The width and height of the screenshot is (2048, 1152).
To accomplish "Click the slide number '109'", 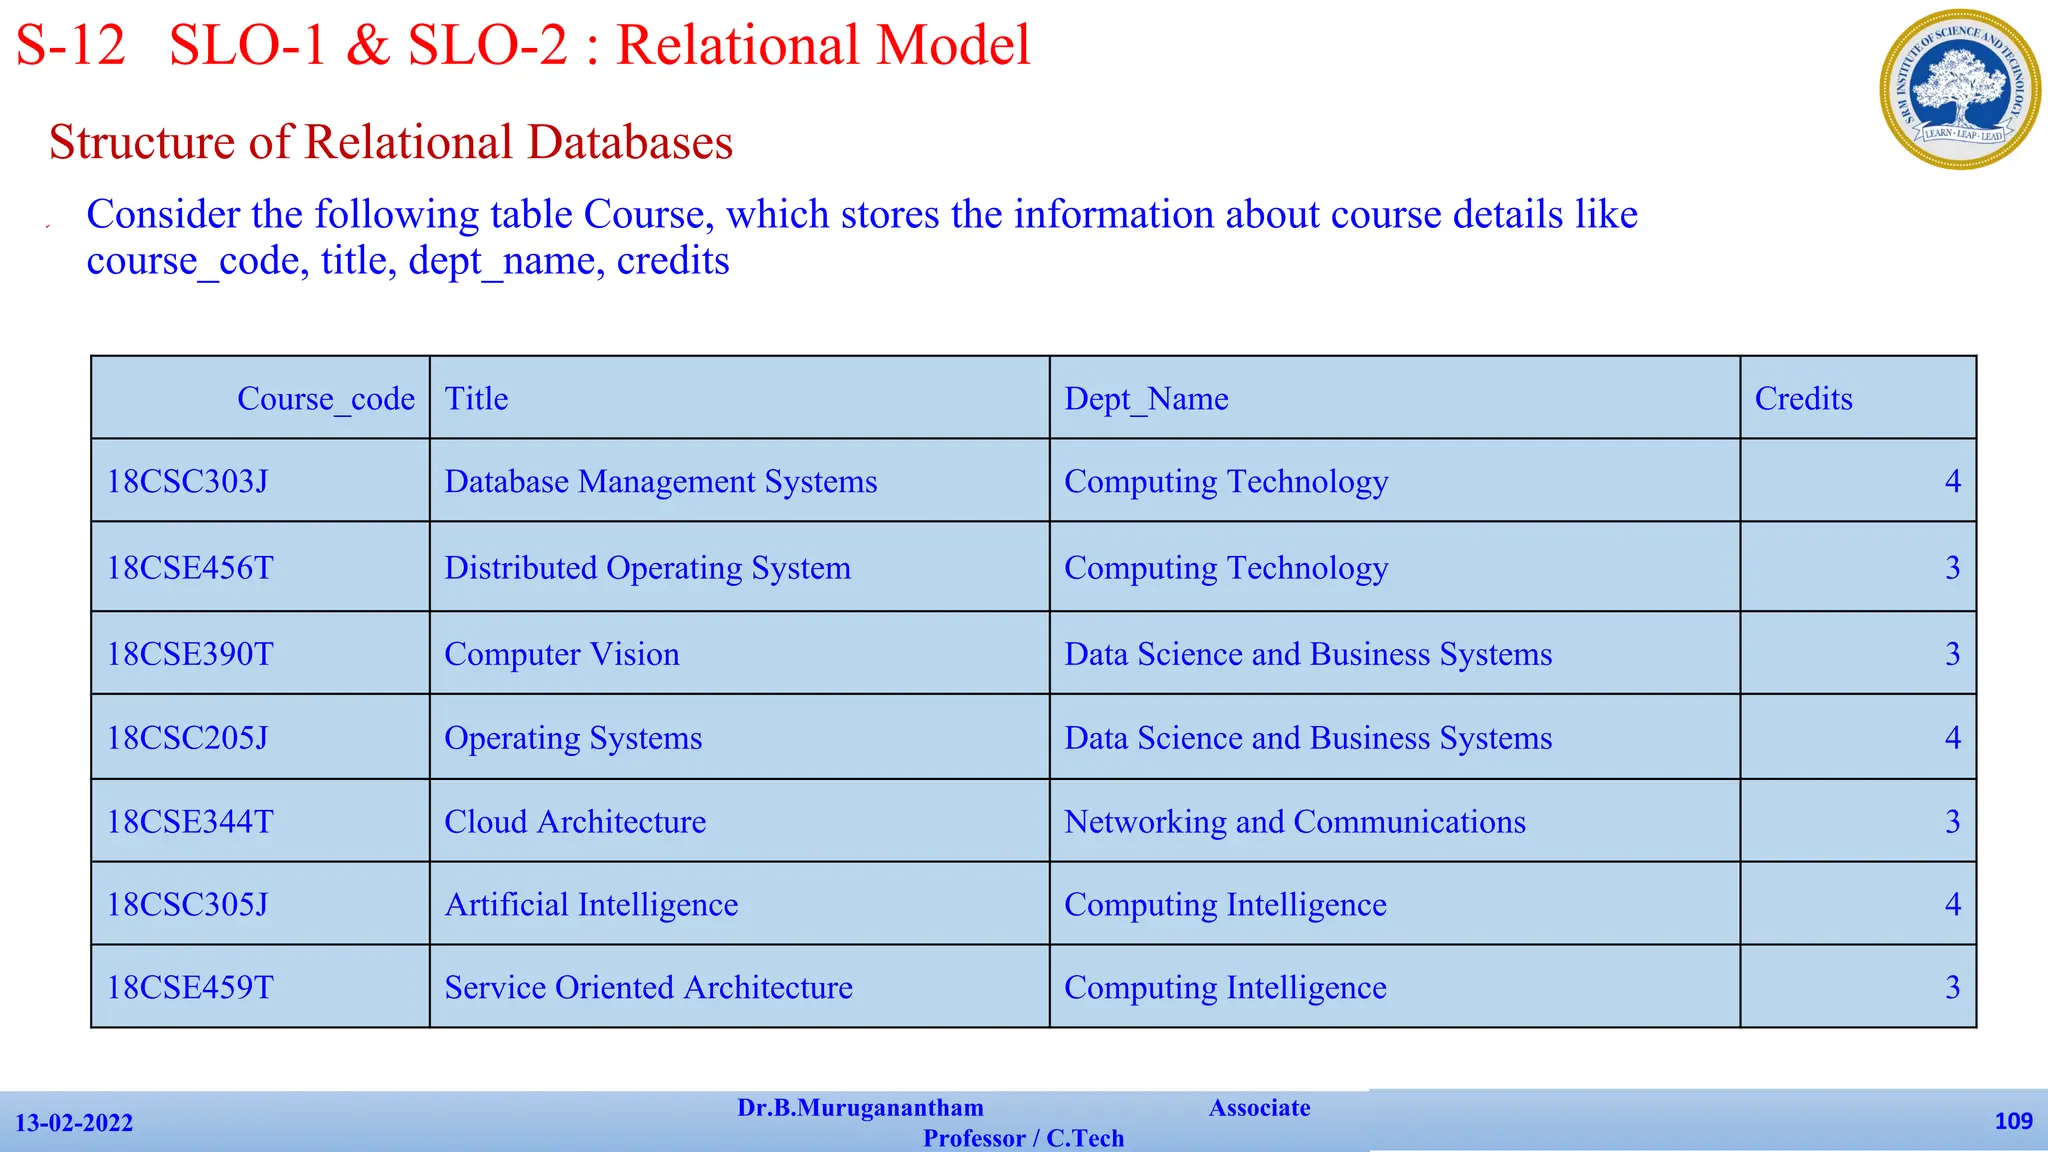I will coord(2013,1121).
